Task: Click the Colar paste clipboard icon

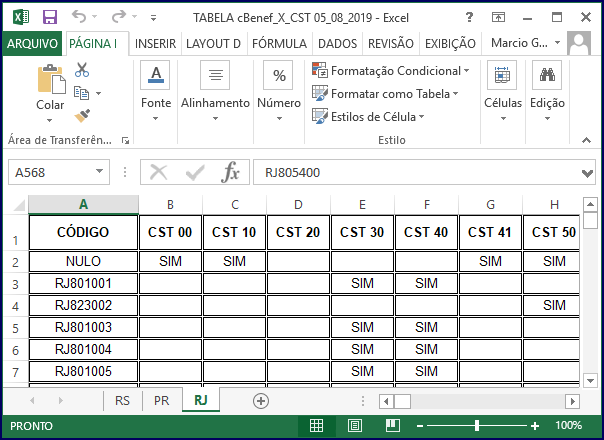Action: (x=52, y=79)
